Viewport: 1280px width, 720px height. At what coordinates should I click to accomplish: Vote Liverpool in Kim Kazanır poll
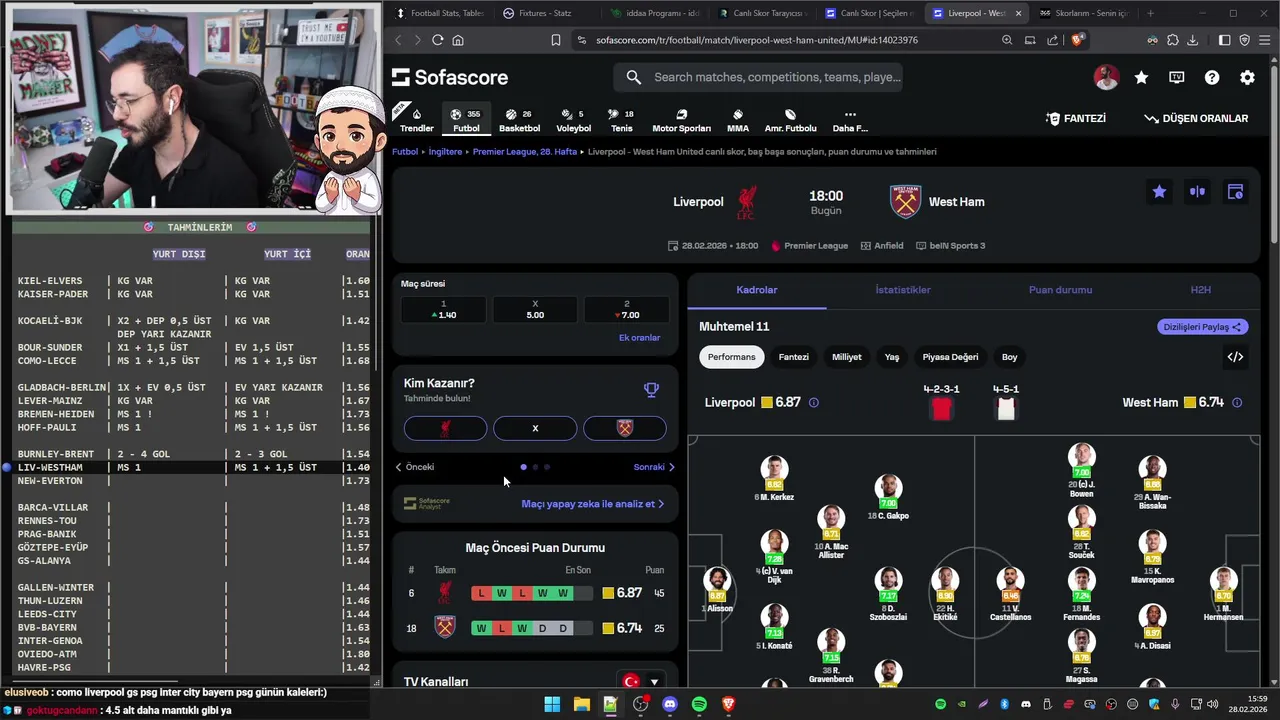pos(445,428)
